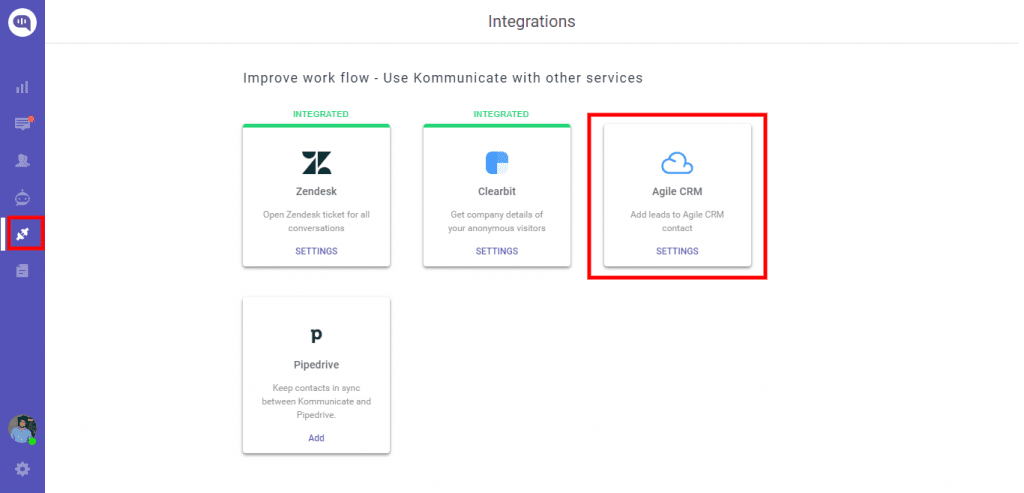Open conversations icon with red notification dot

pos(24,123)
